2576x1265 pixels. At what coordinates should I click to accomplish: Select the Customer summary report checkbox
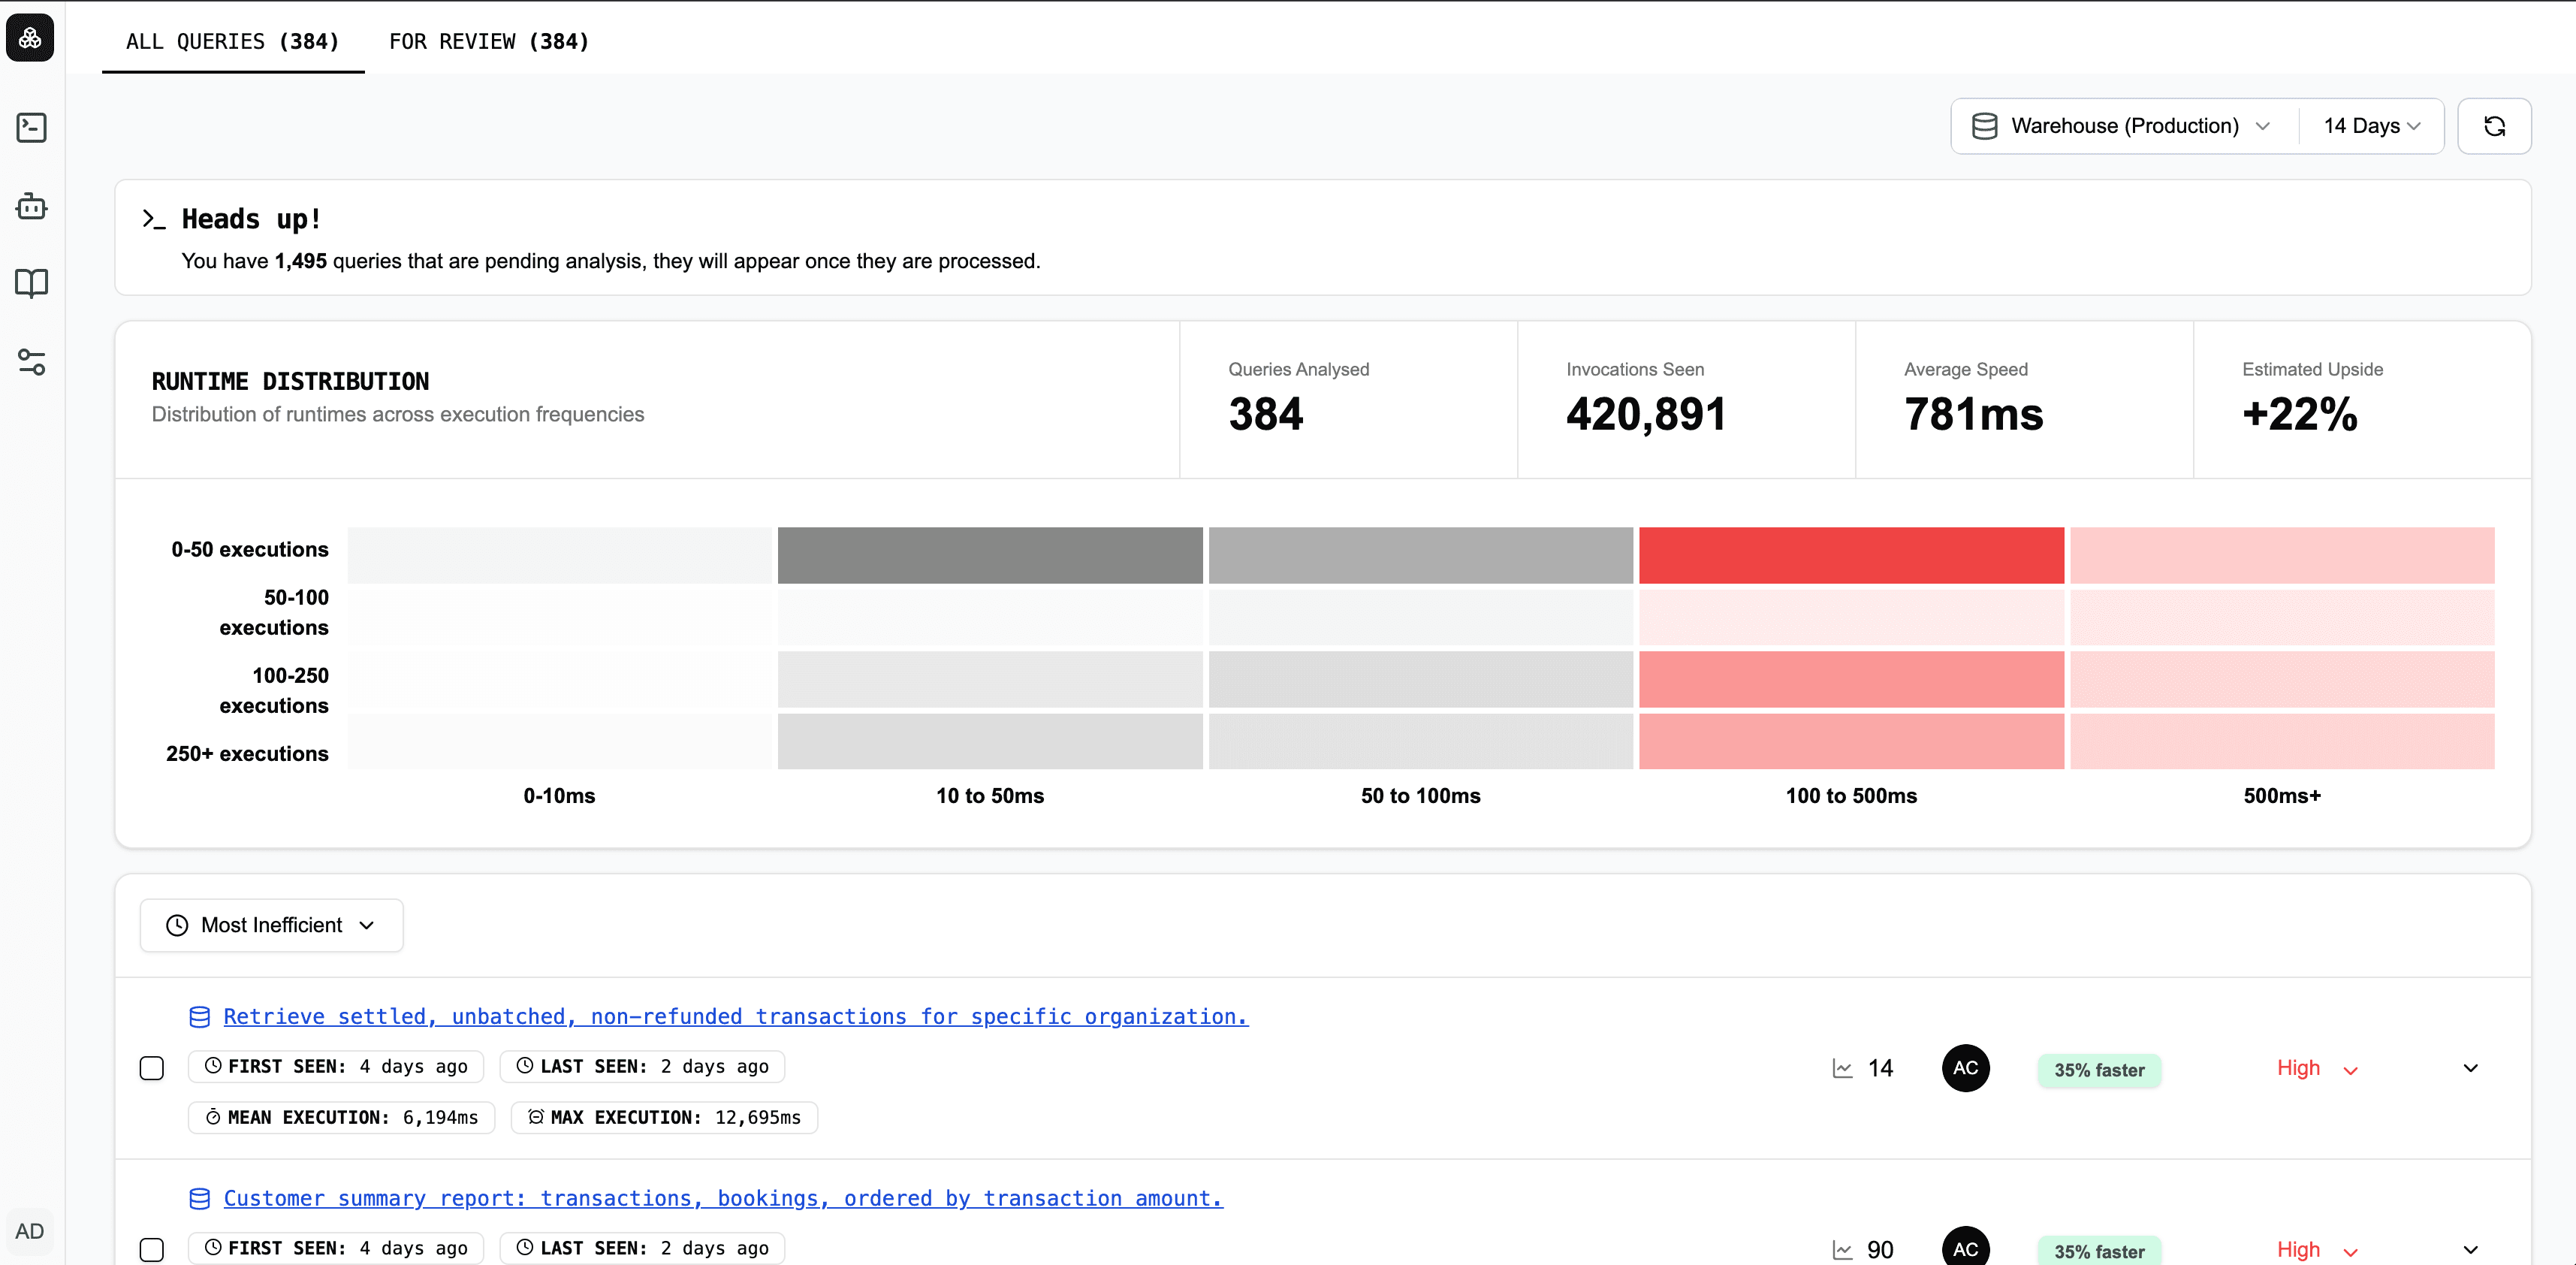[152, 1249]
